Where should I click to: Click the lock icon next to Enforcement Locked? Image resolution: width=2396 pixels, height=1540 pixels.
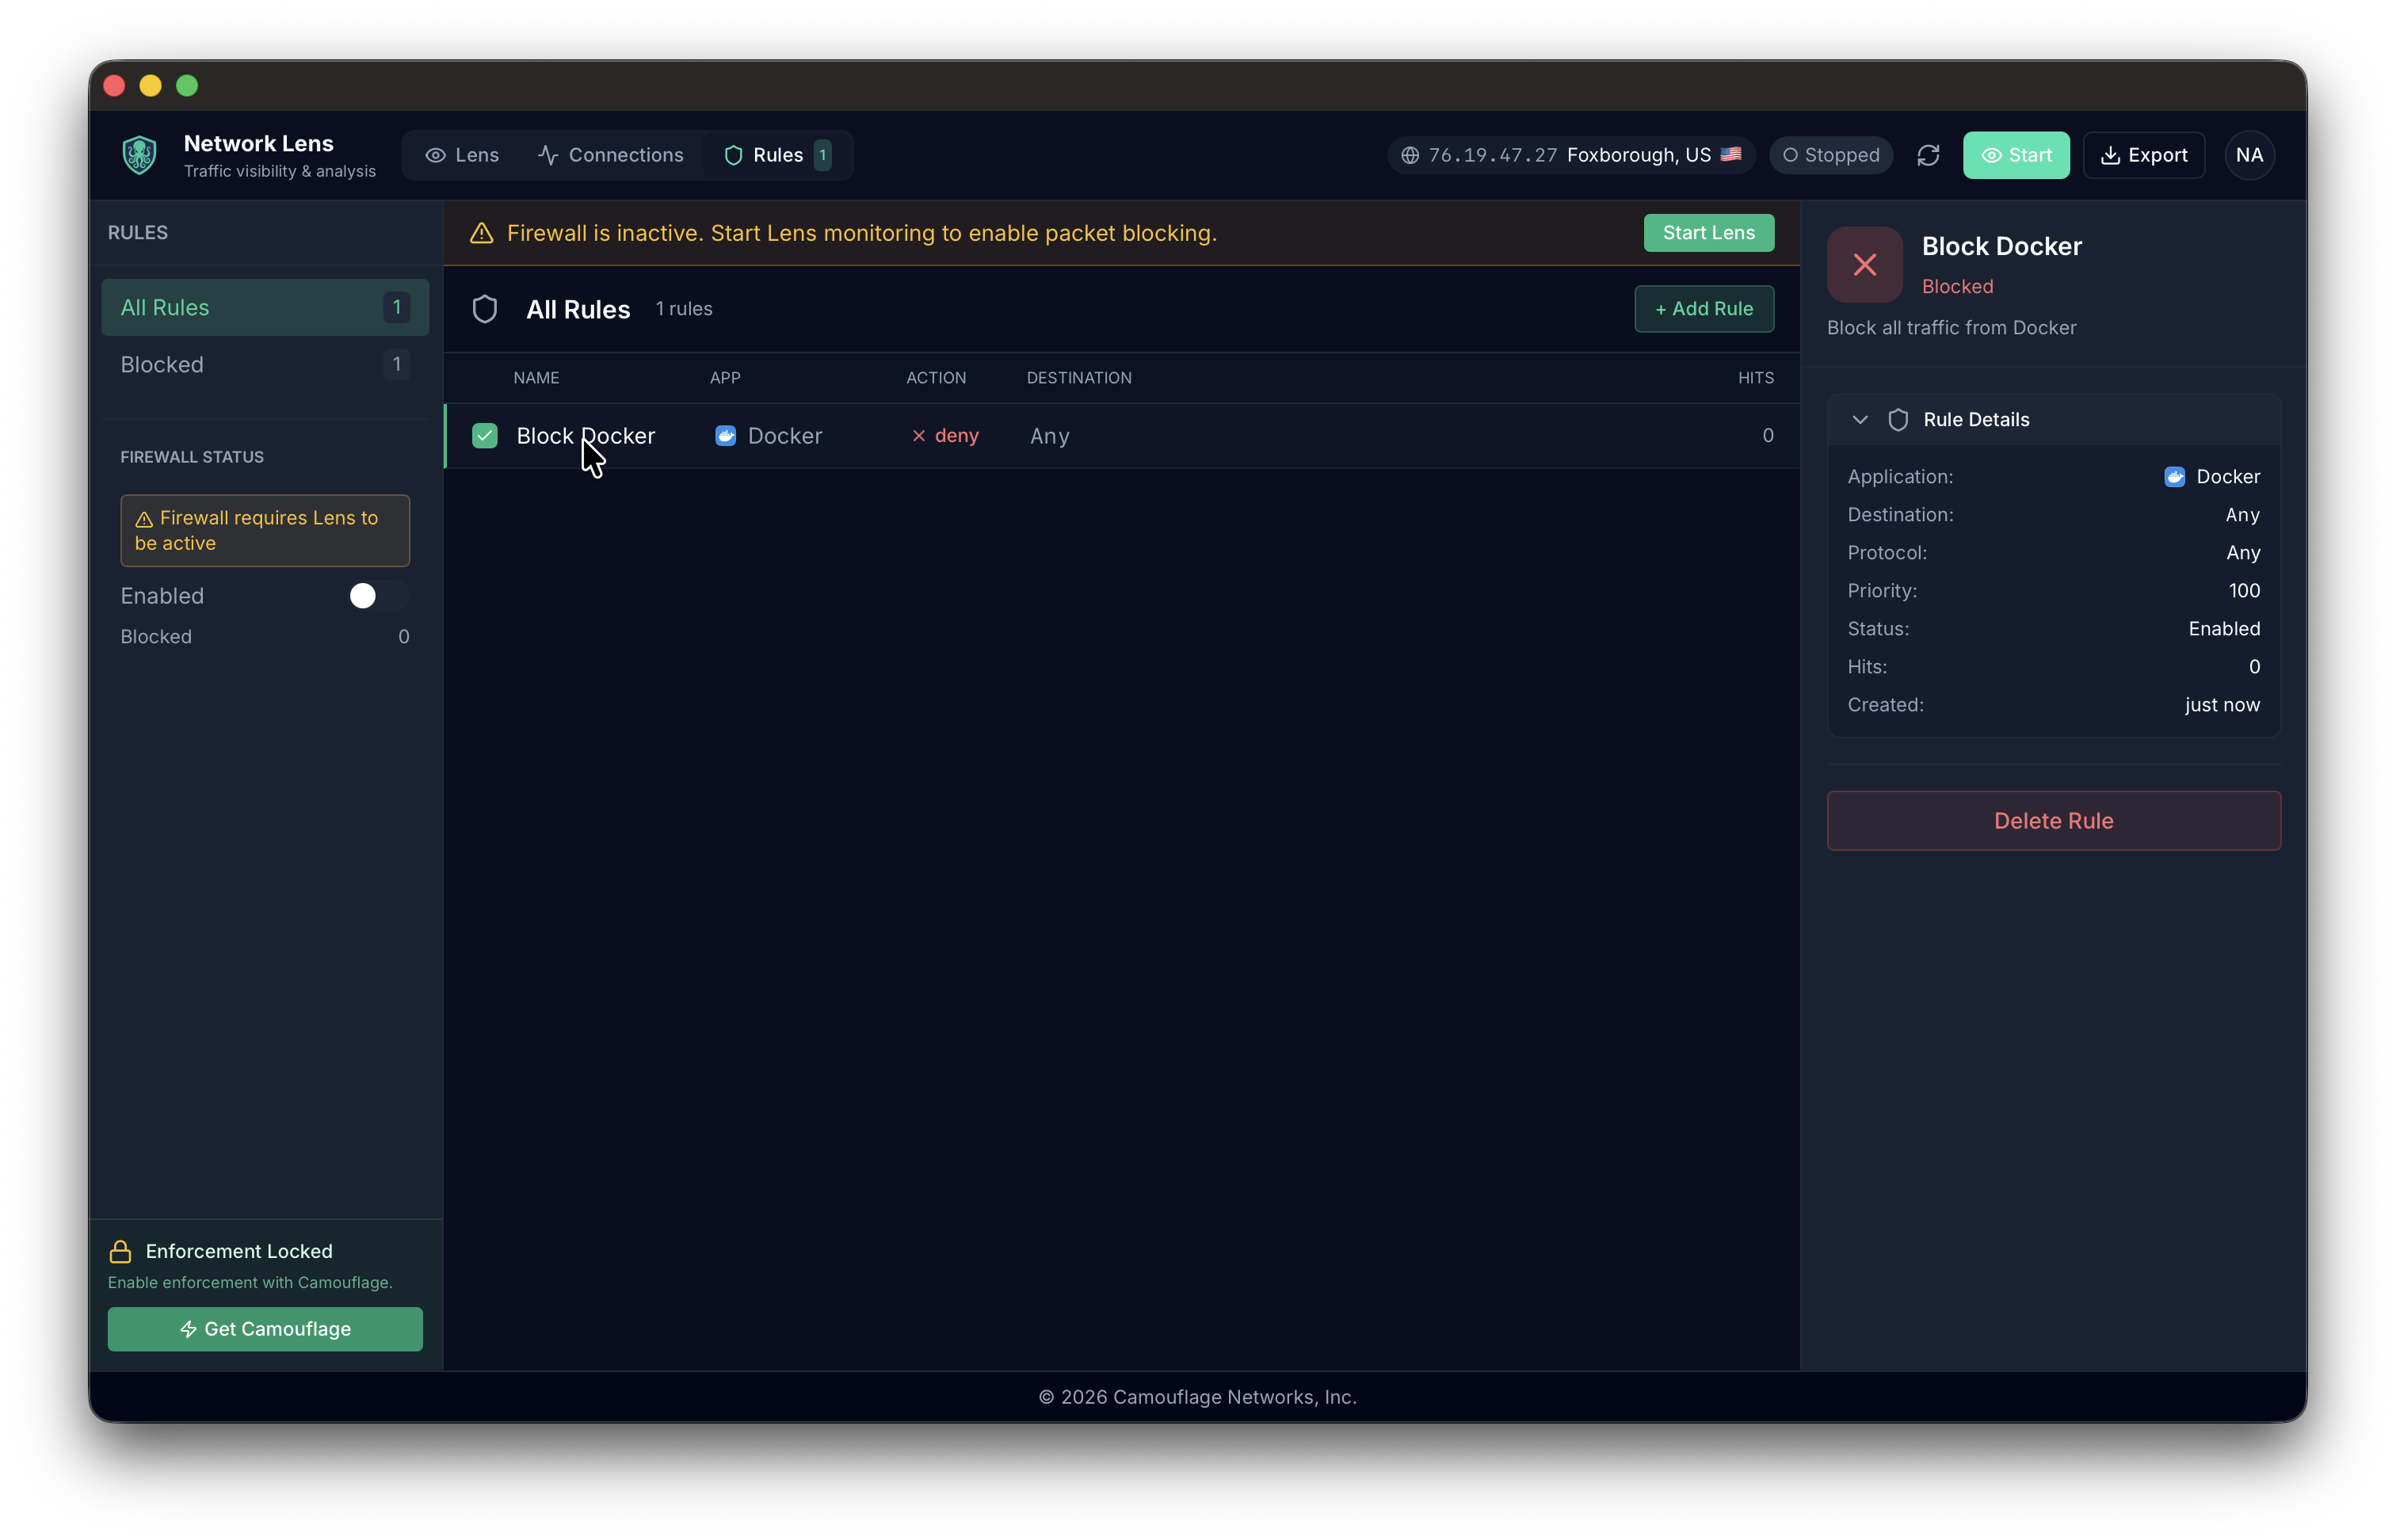coord(120,1252)
